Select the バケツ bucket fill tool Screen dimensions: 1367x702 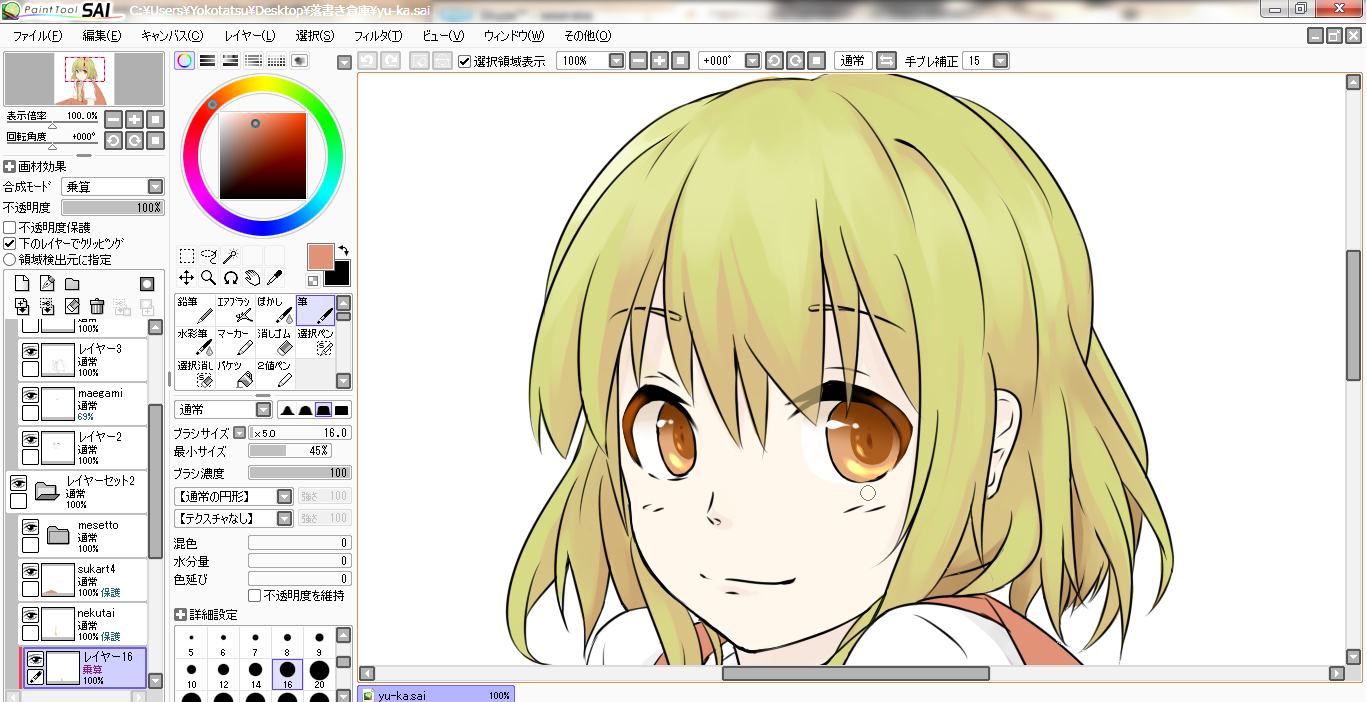[235, 374]
